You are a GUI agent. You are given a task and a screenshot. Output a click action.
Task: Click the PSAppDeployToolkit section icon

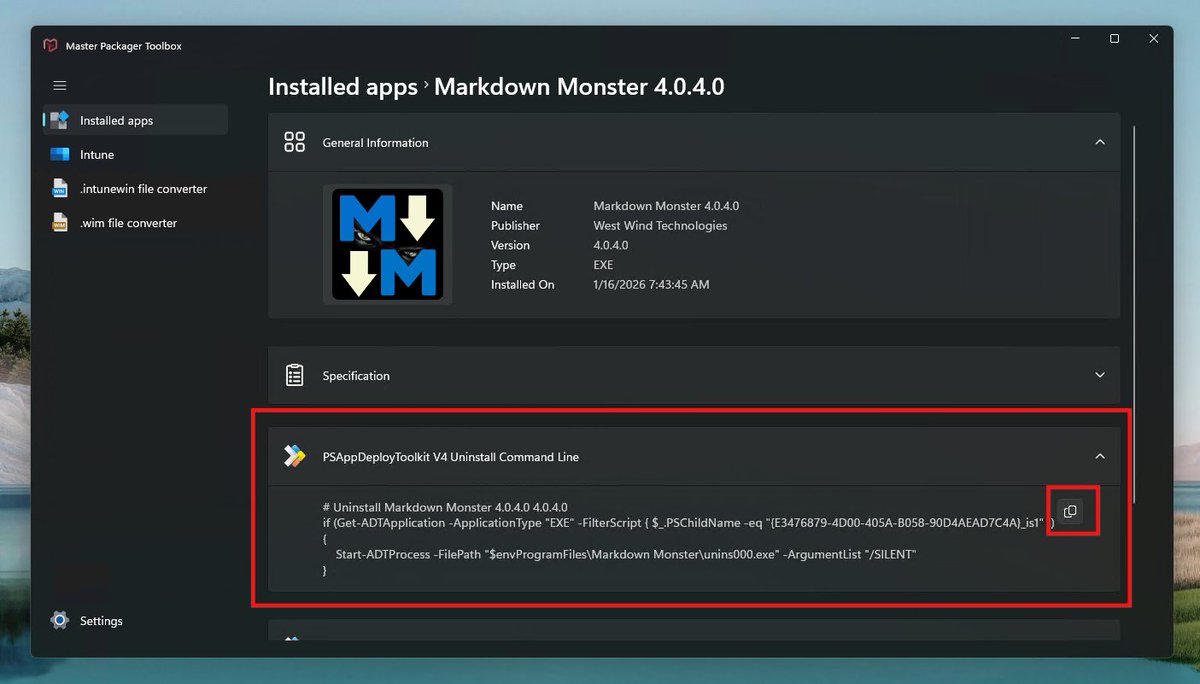[294, 456]
